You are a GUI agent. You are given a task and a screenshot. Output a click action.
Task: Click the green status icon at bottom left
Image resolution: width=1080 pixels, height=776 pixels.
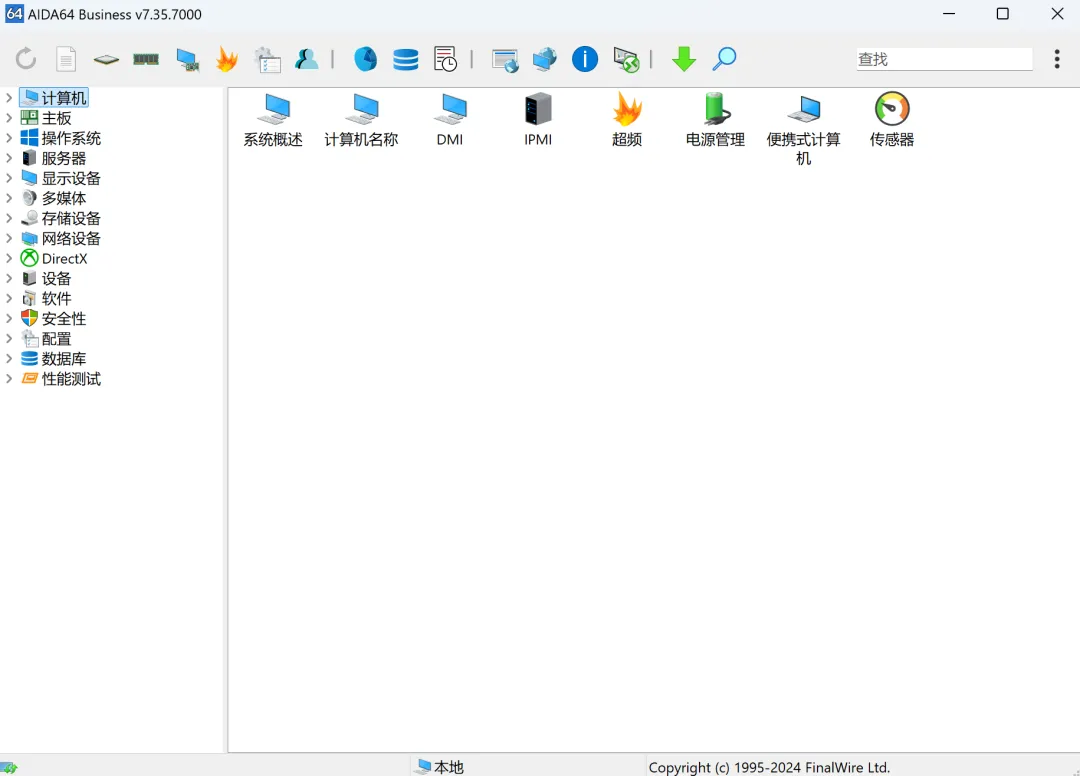[x=9, y=768]
